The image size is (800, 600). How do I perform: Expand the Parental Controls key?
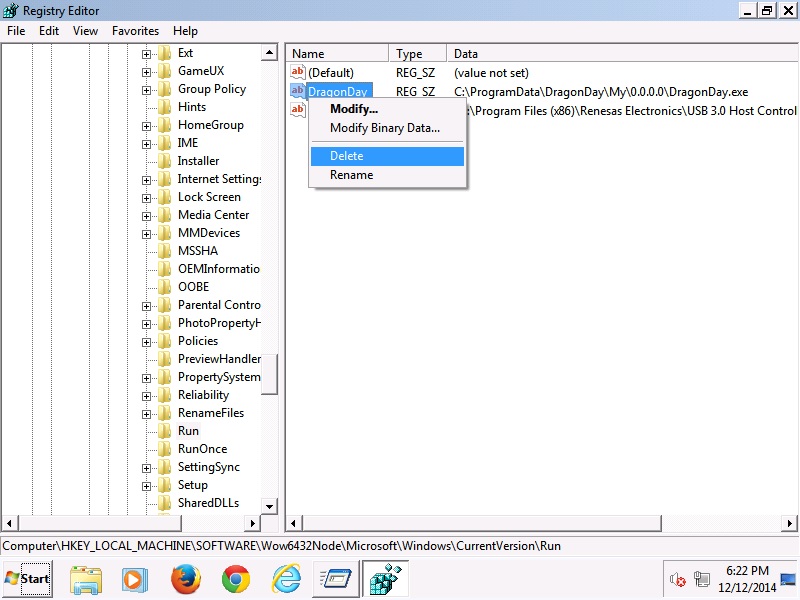click(x=146, y=306)
